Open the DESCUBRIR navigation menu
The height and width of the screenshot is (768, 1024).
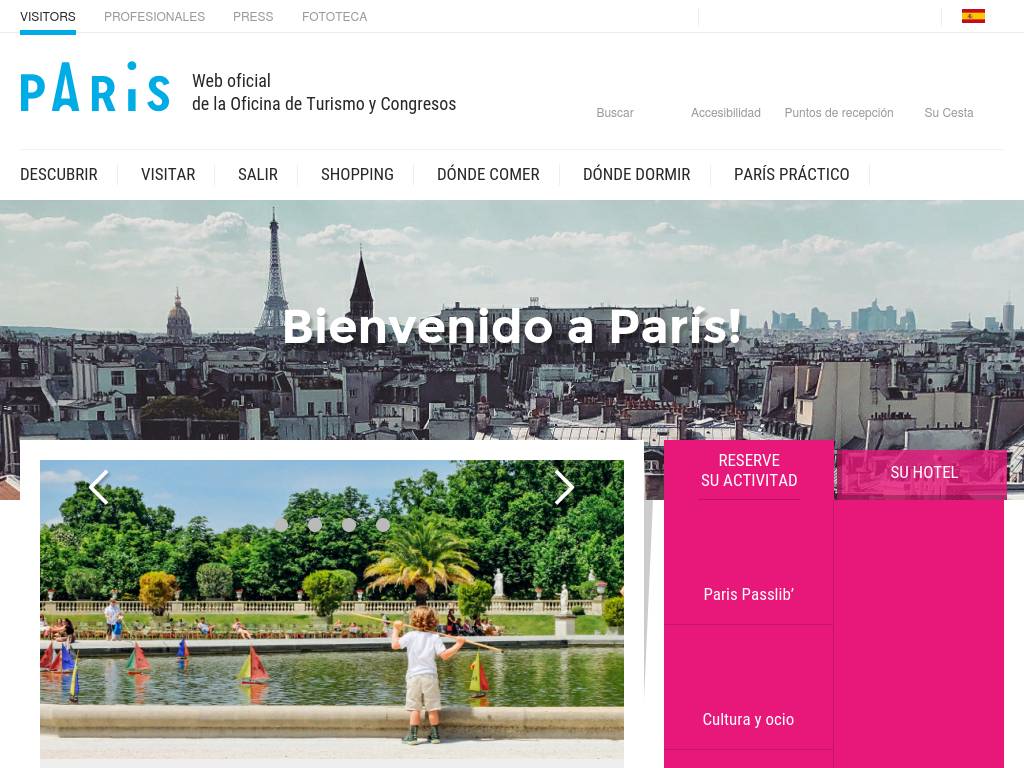[x=59, y=174]
